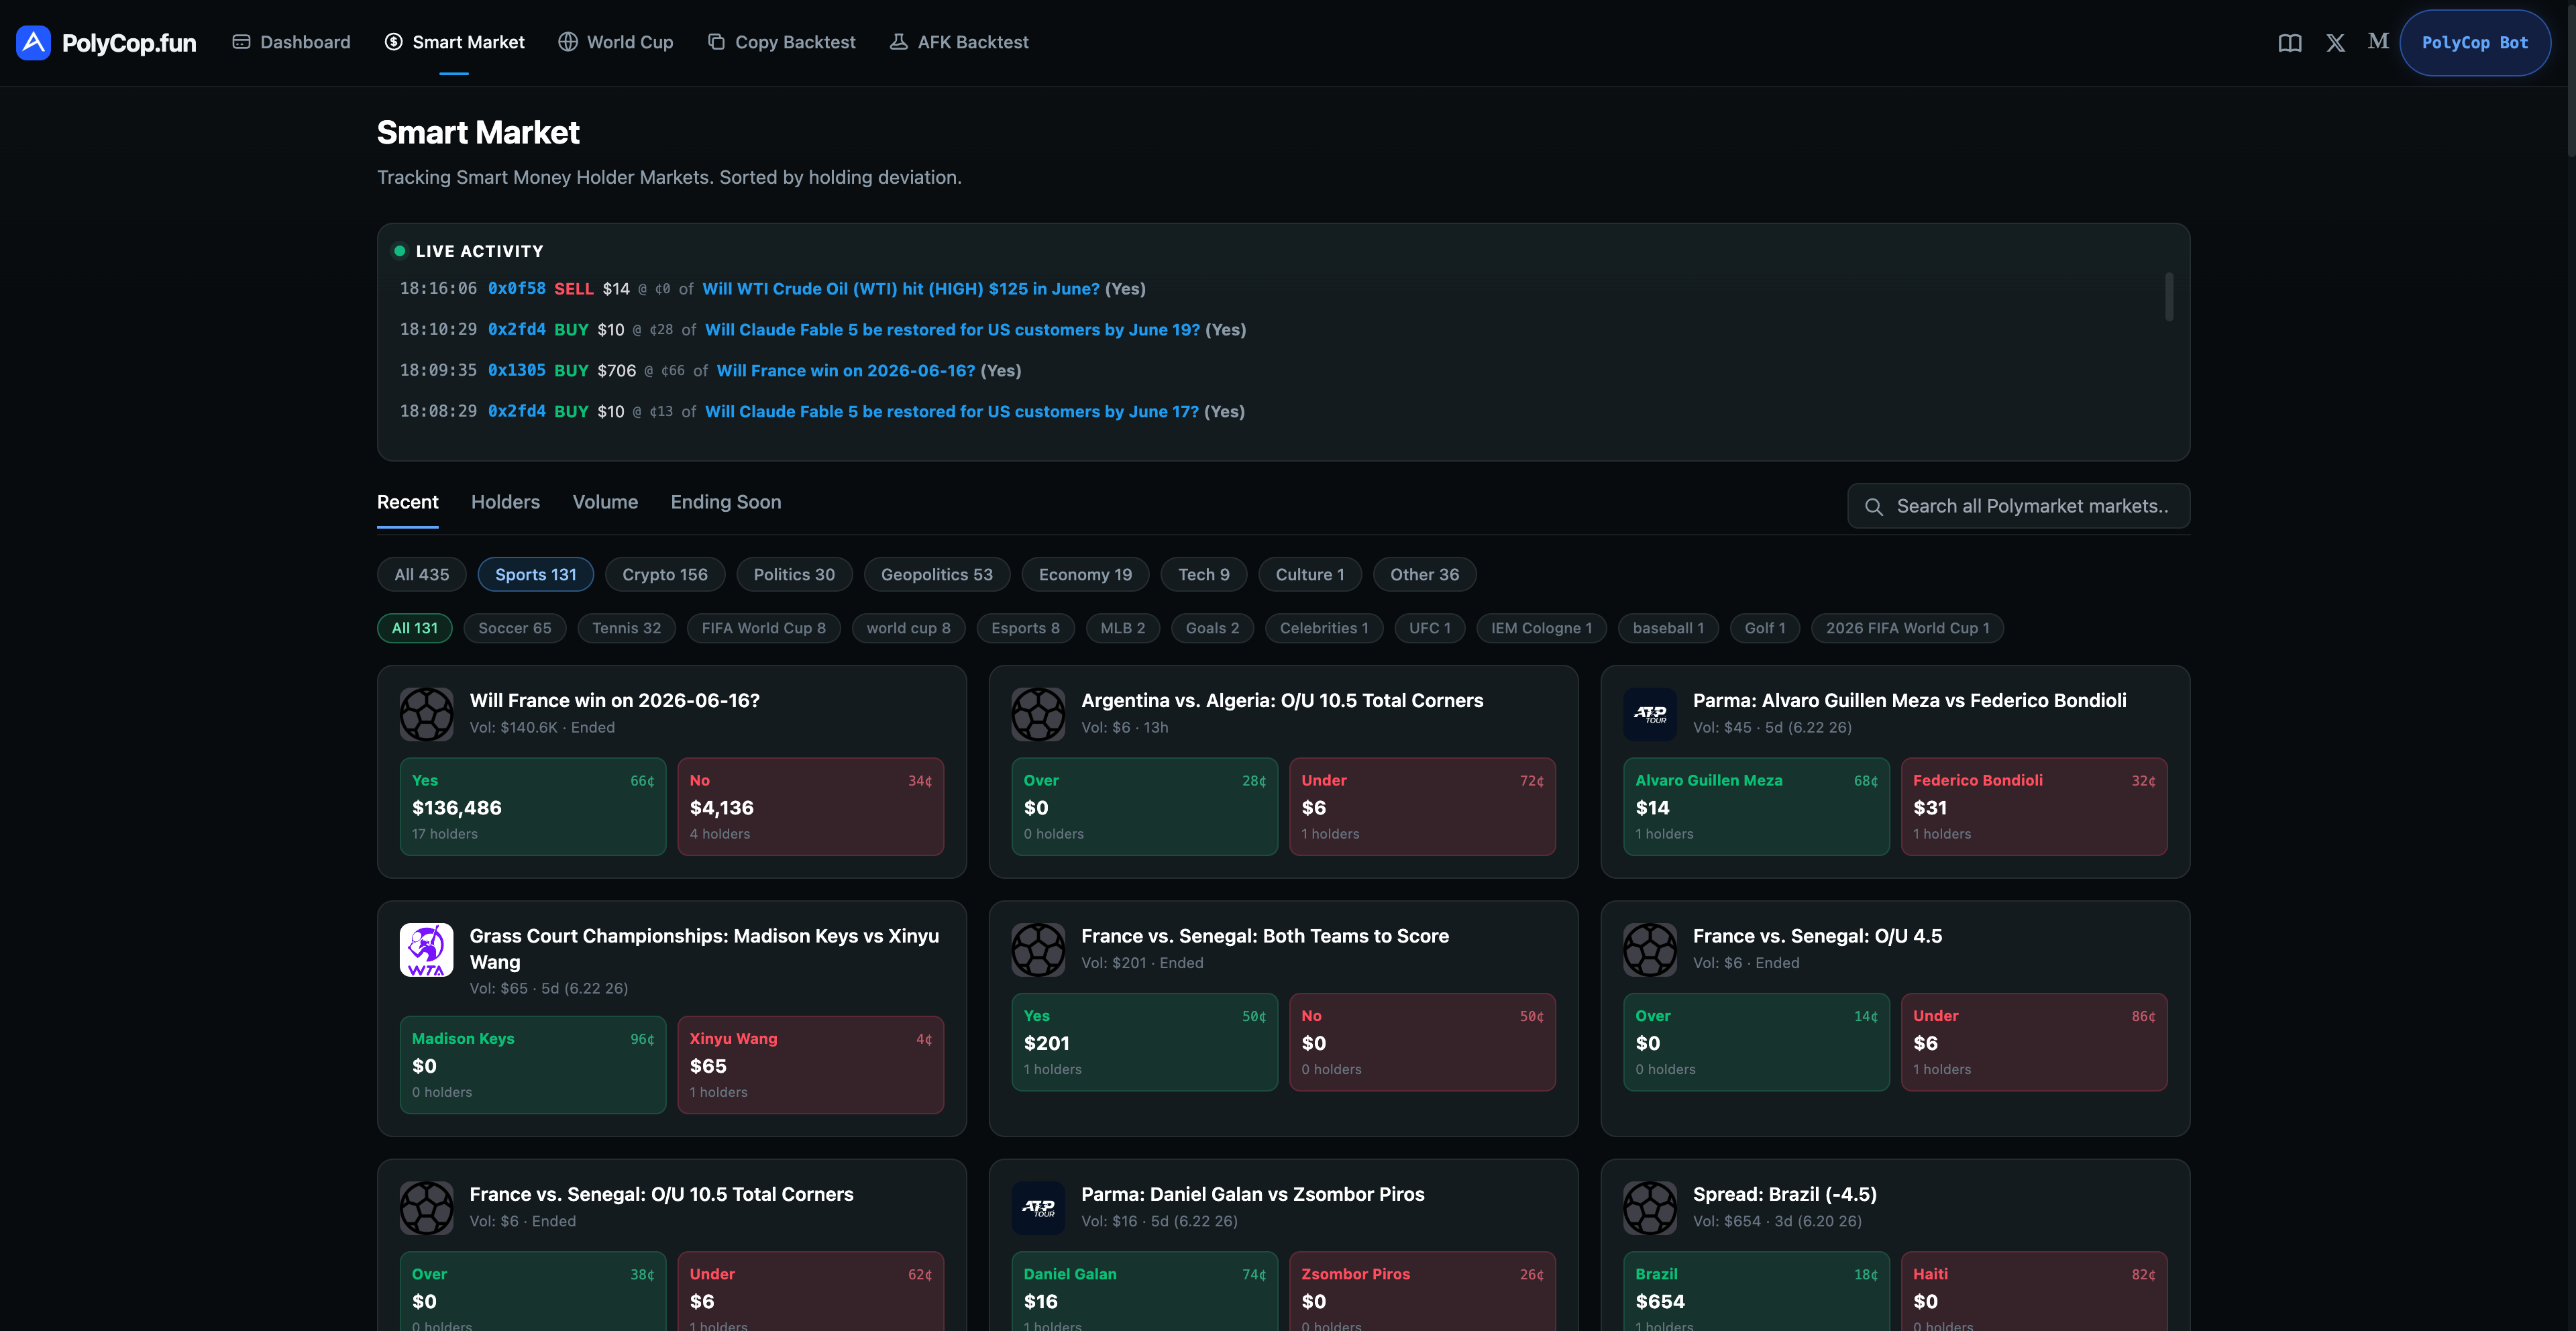Filter by 2026 FIFA World Cup 1 subcategory
Viewport: 2576px width, 1331px height.
(1907, 628)
